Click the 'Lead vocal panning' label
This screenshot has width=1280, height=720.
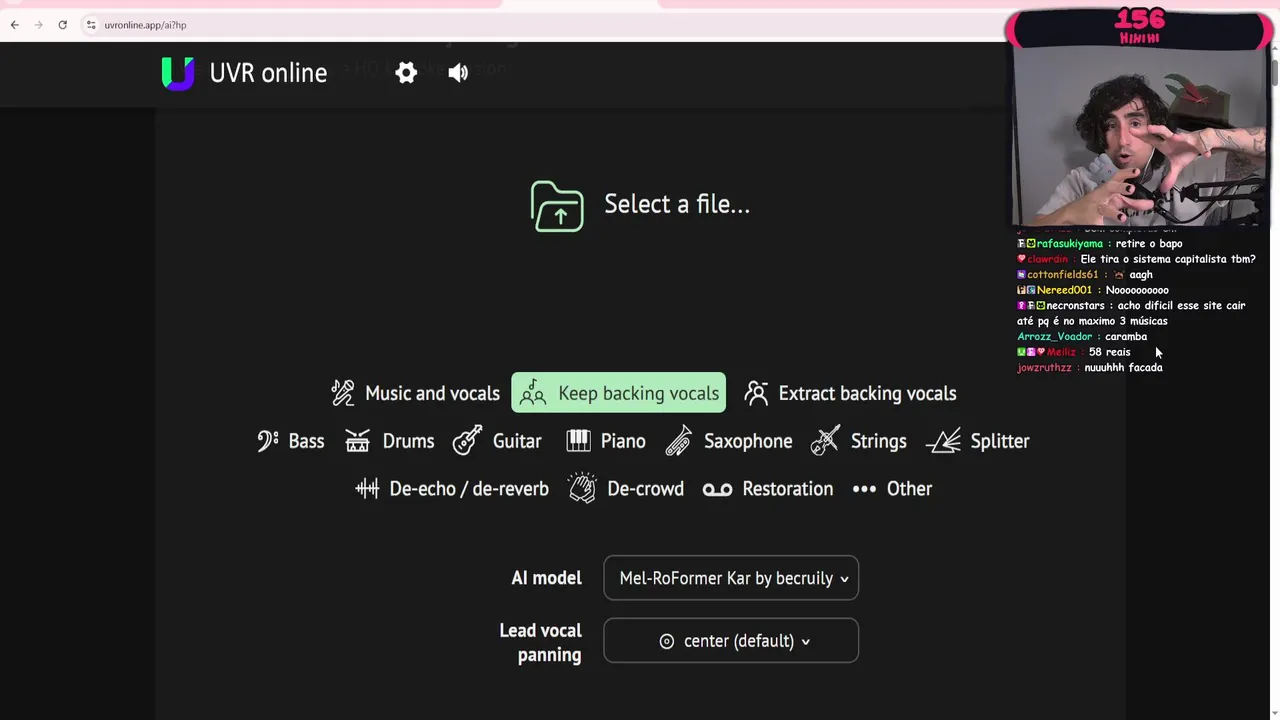[x=541, y=642]
